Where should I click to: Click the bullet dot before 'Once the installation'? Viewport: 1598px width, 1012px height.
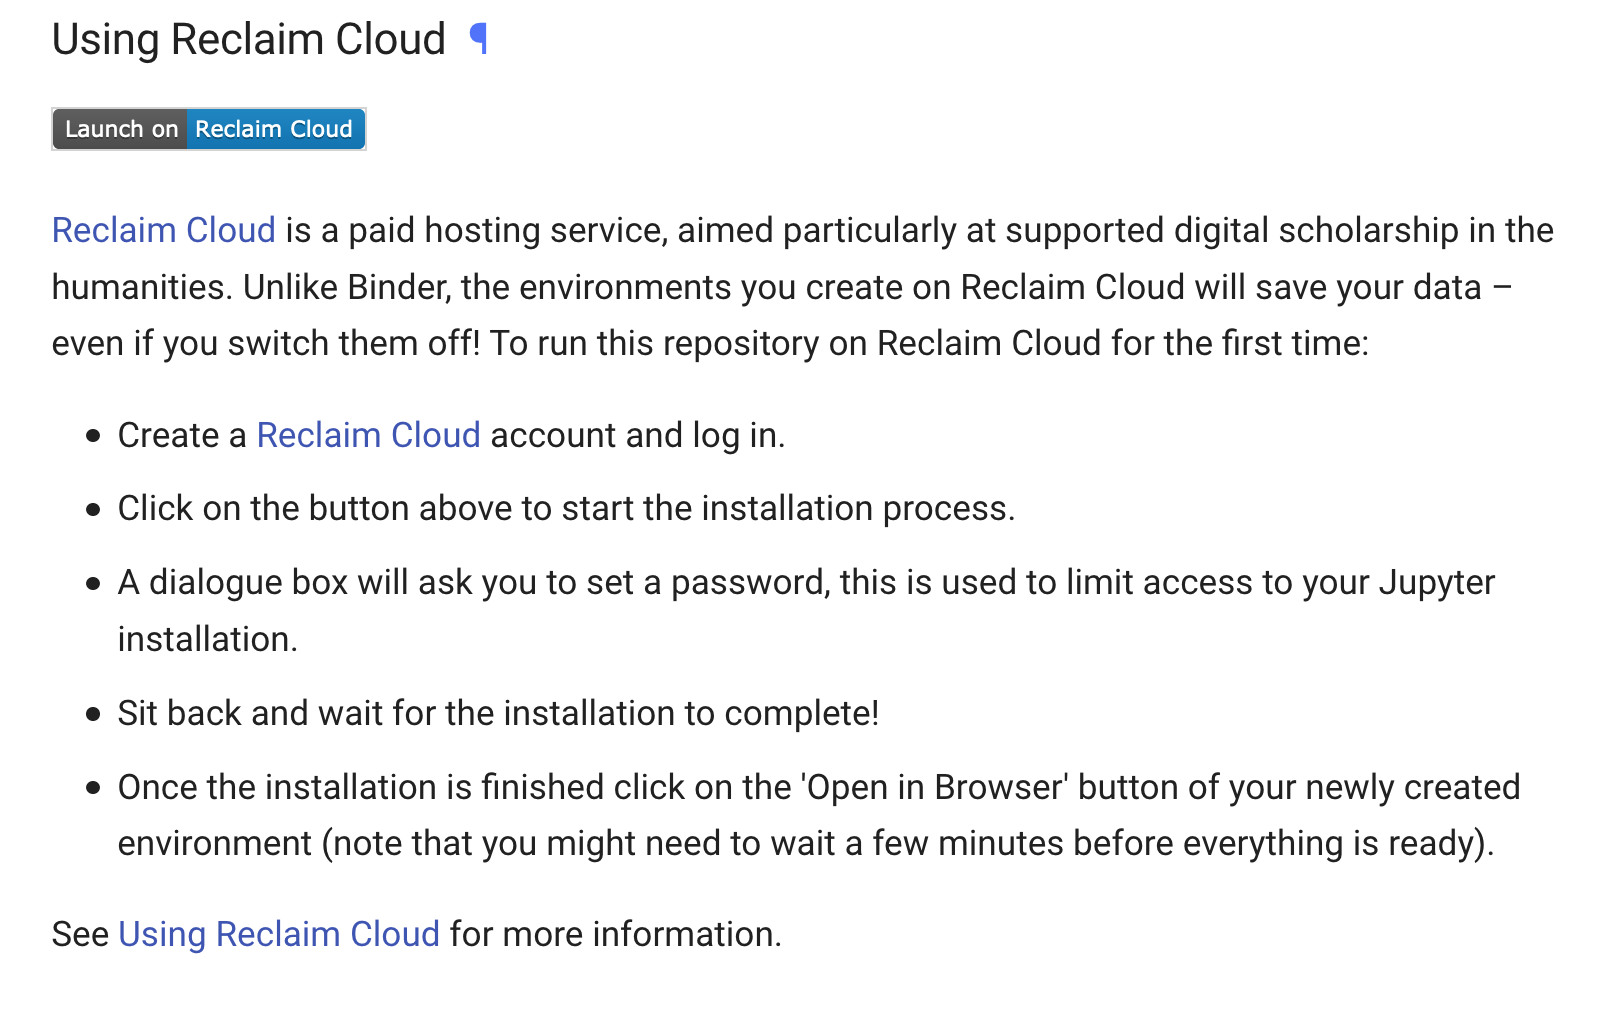coord(94,788)
